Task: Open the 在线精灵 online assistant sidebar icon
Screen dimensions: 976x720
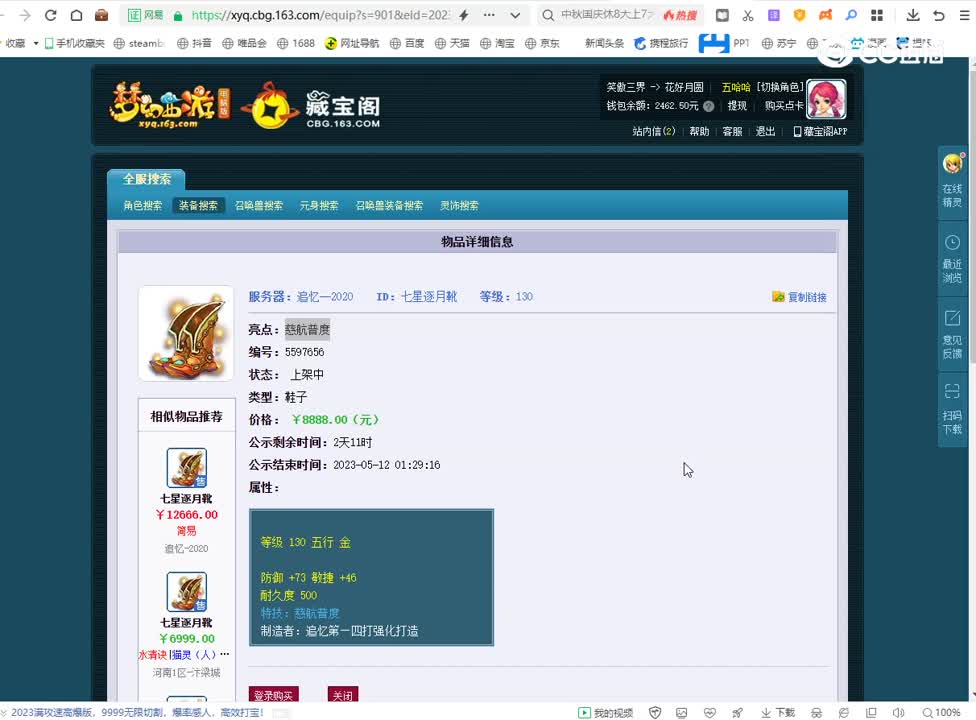Action: (952, 180)
